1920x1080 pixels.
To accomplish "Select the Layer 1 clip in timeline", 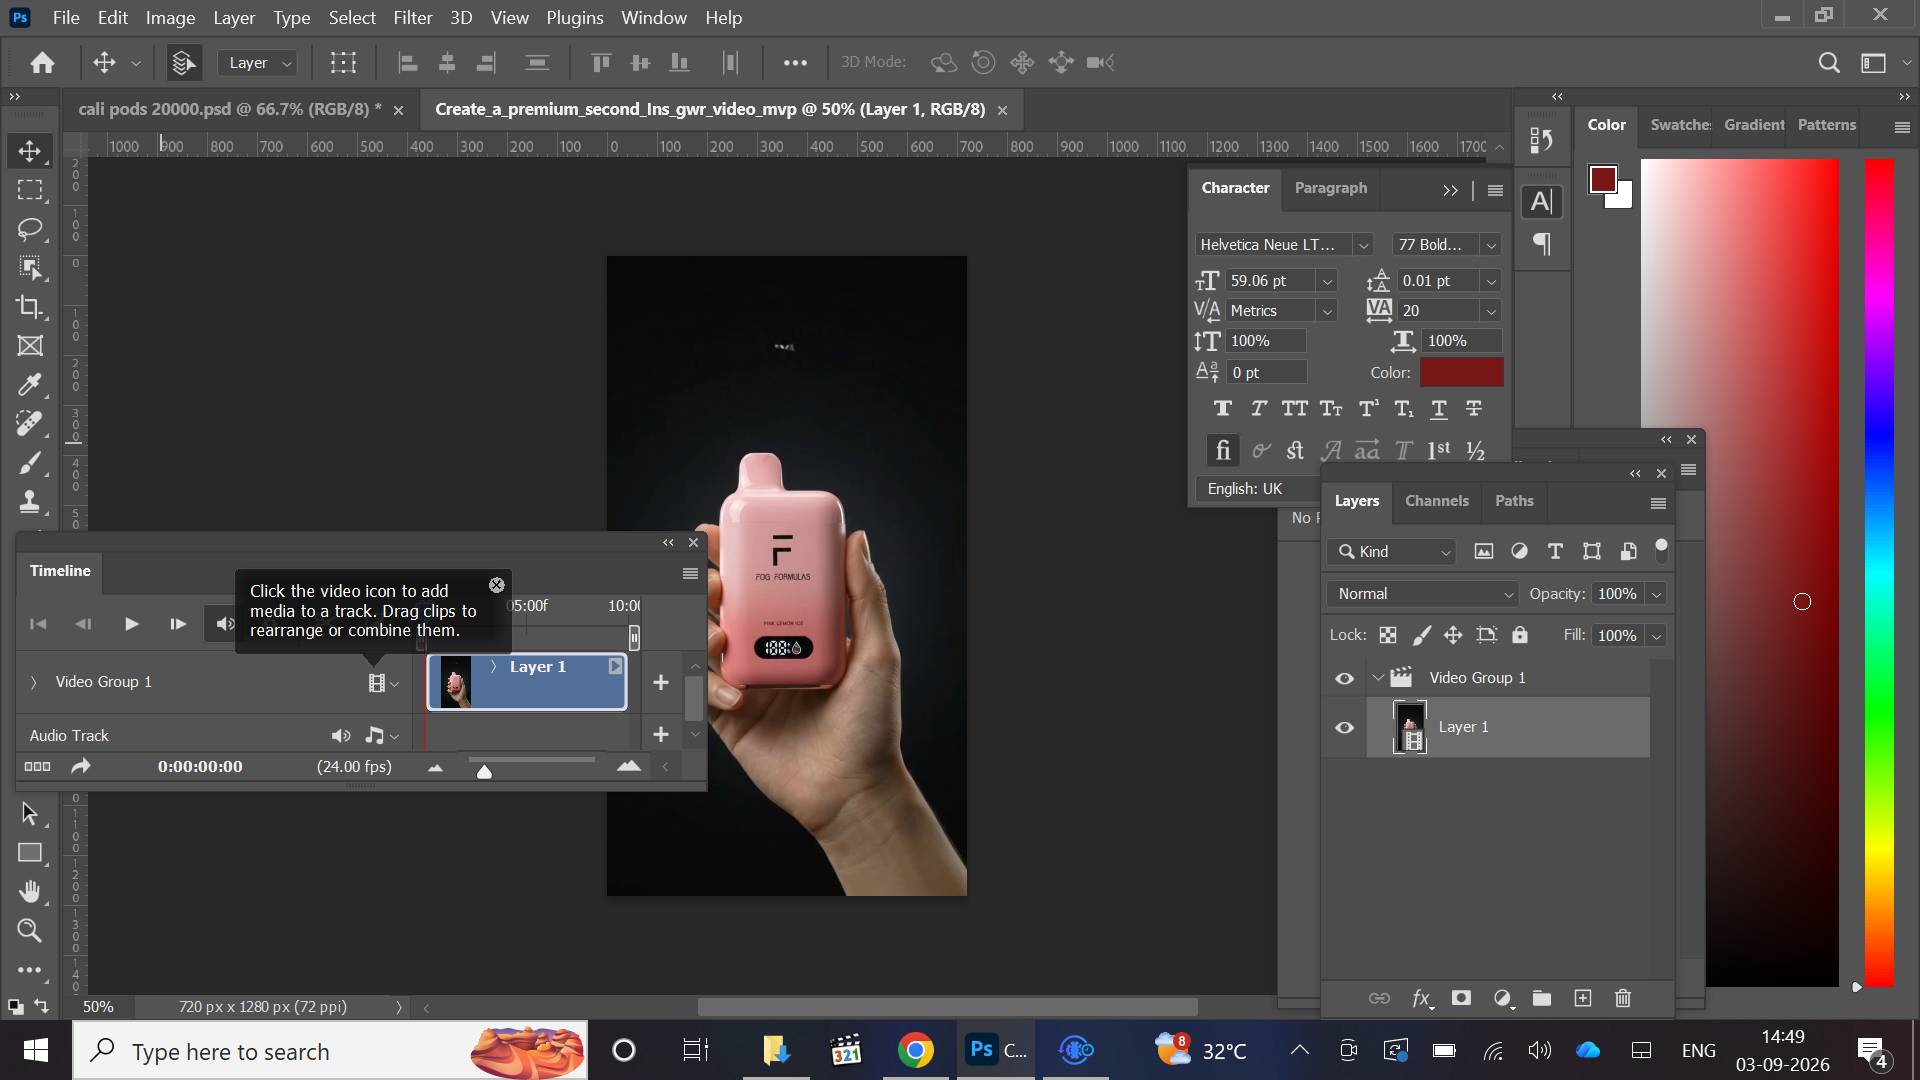I will (x=527, y=682).
